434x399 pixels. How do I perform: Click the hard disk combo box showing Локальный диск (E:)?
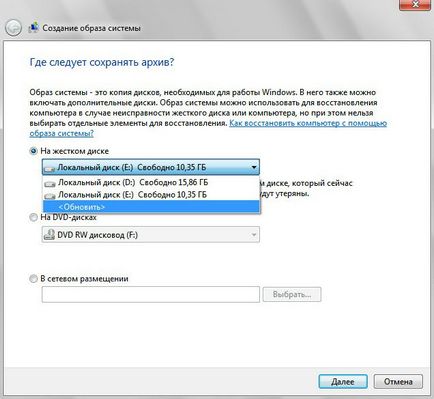pyautogui.click(x=151, y=167)
